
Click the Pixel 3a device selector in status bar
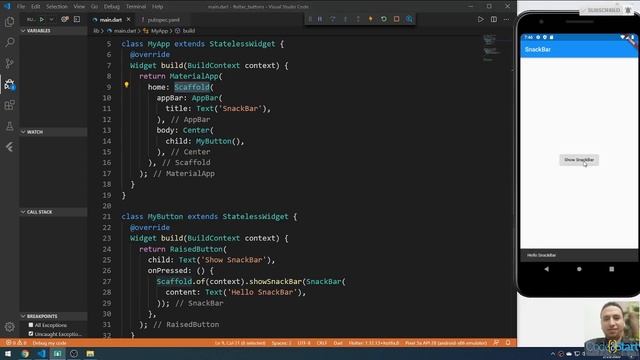446,343
